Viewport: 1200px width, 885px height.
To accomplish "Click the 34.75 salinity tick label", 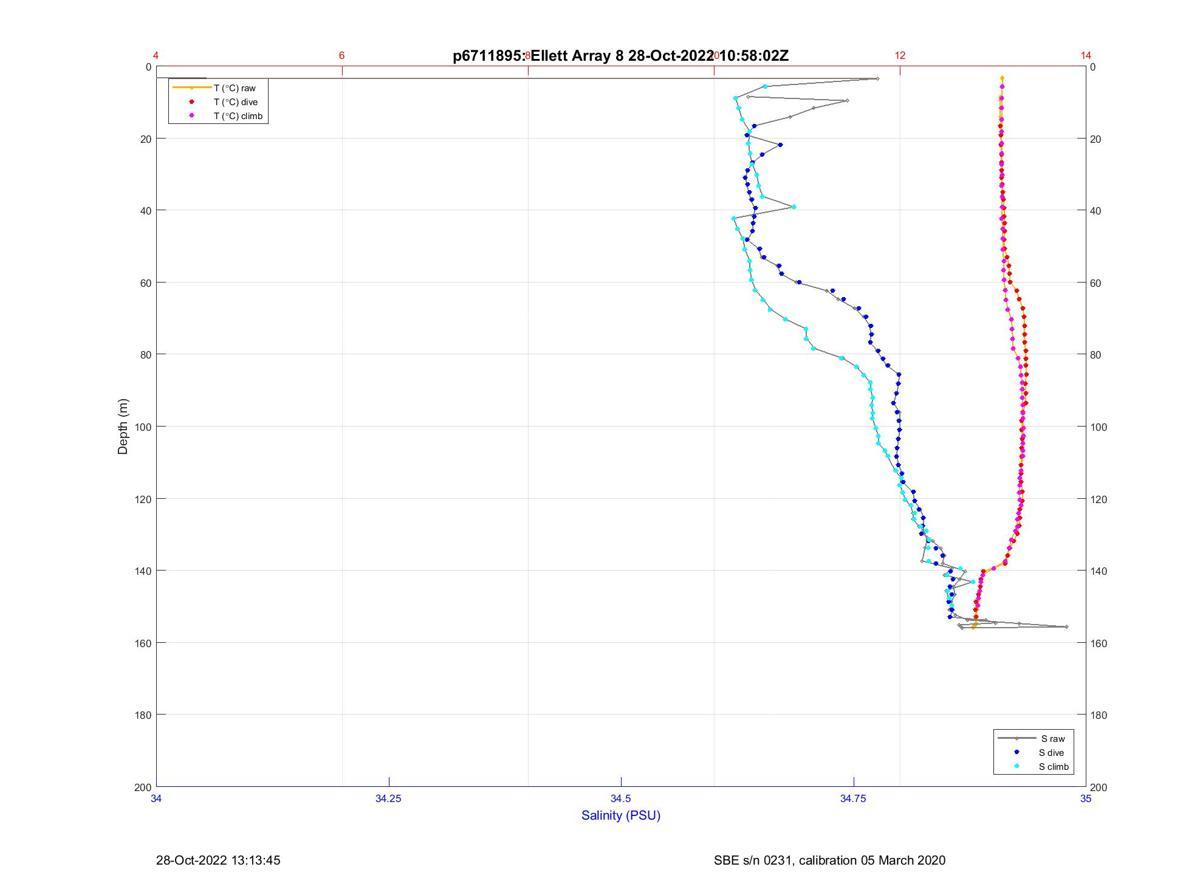I will pos(853,798).
